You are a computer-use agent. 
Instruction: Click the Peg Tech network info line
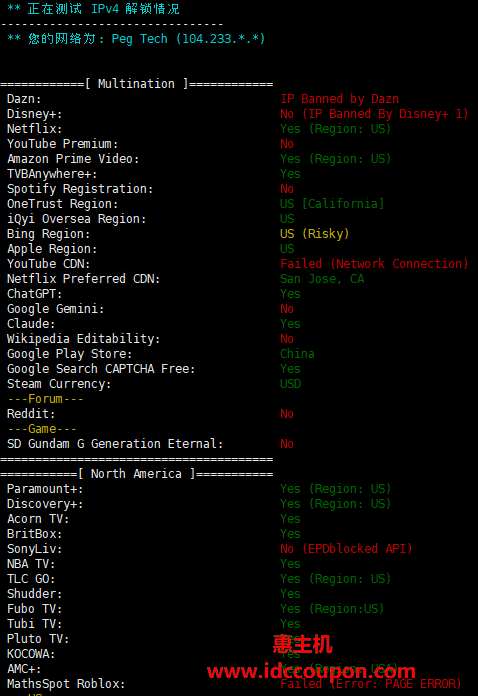[x=136, y=39]
